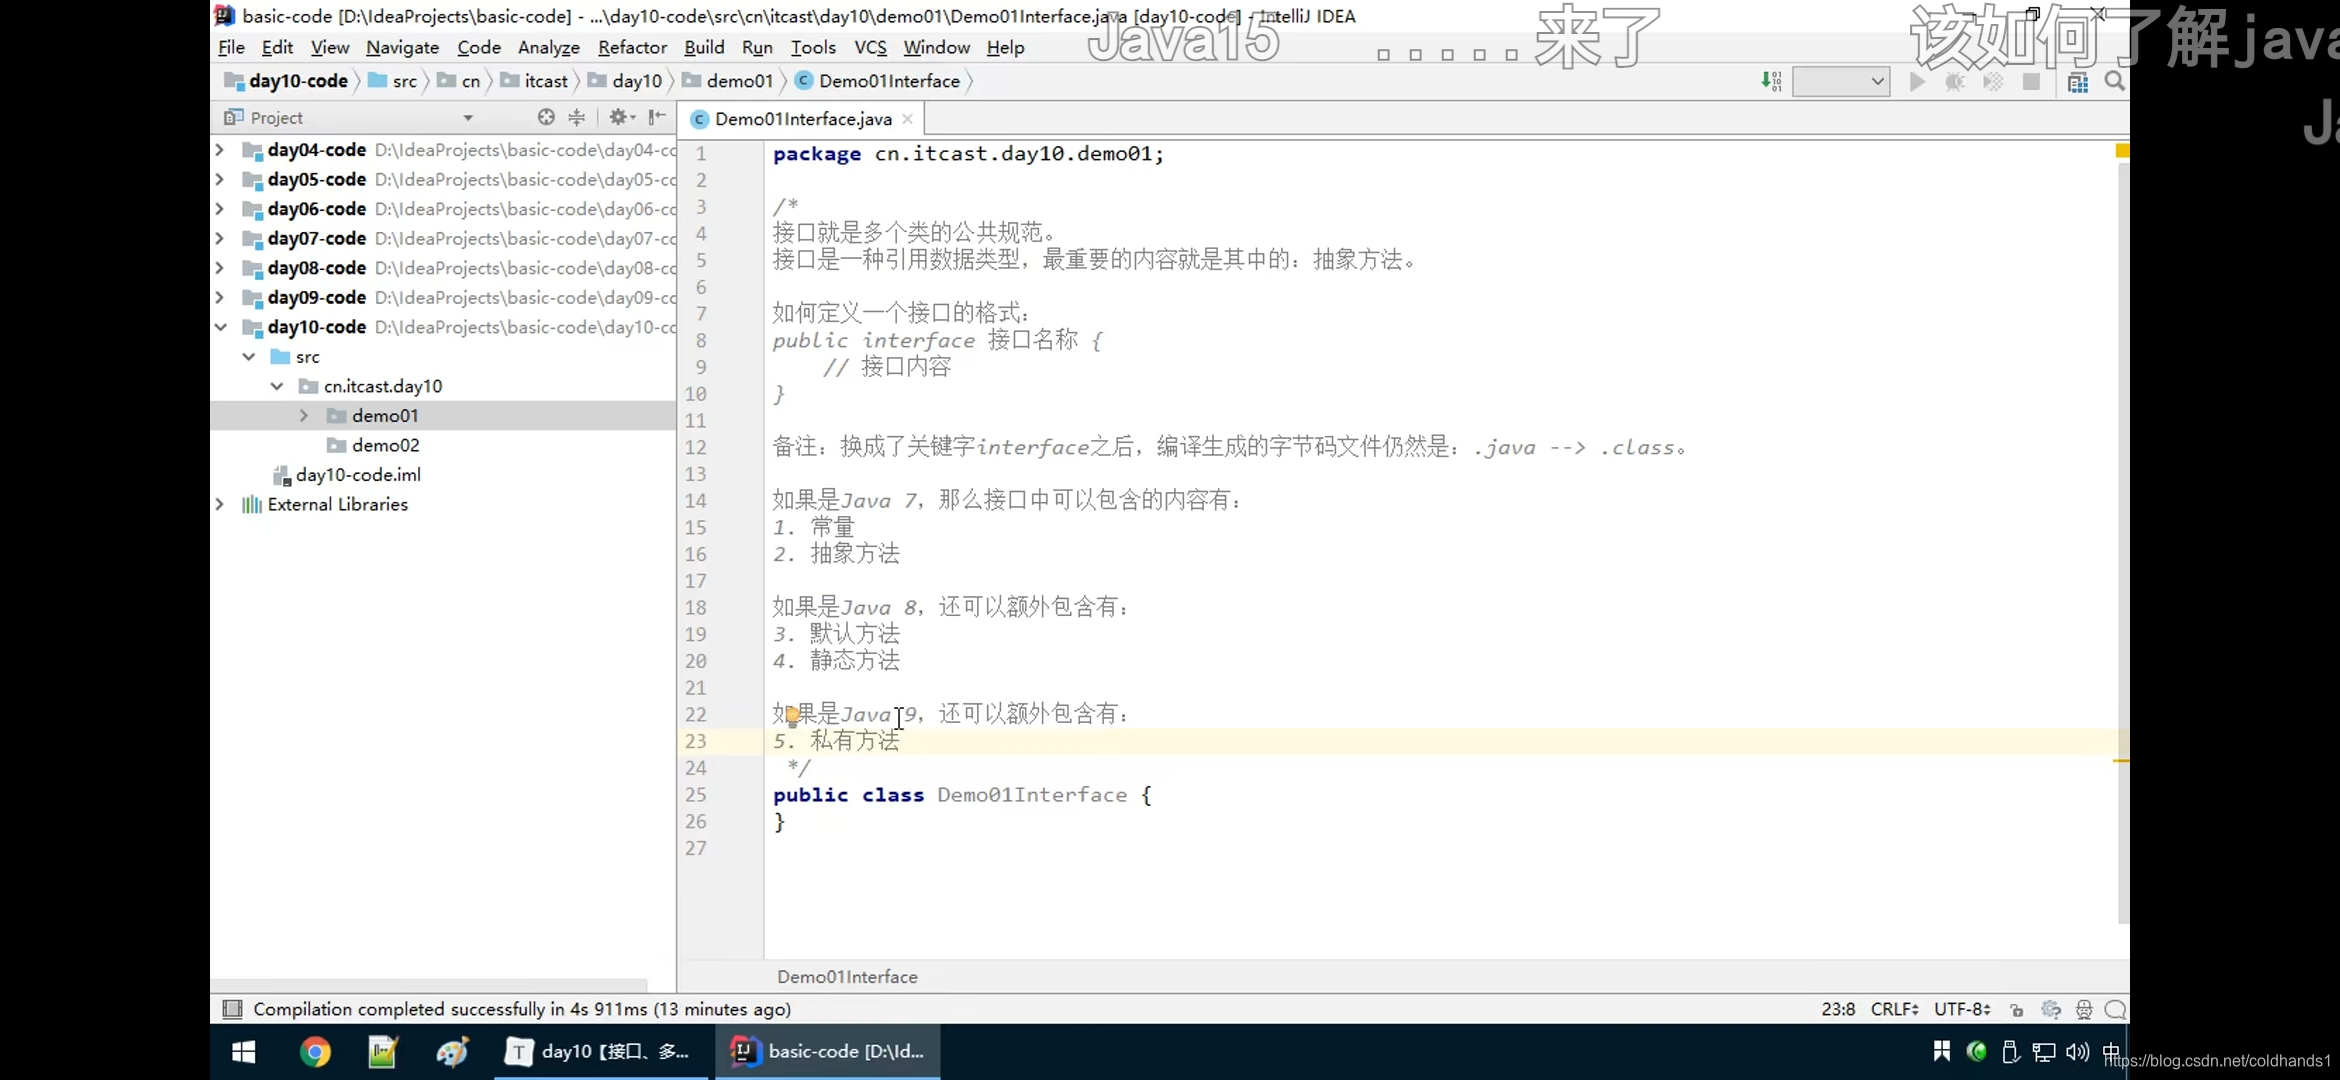Click Demo01Interface in the breadcrumb bar
The height and width of the screenshot is (1080, 2340).
[877, 81]
